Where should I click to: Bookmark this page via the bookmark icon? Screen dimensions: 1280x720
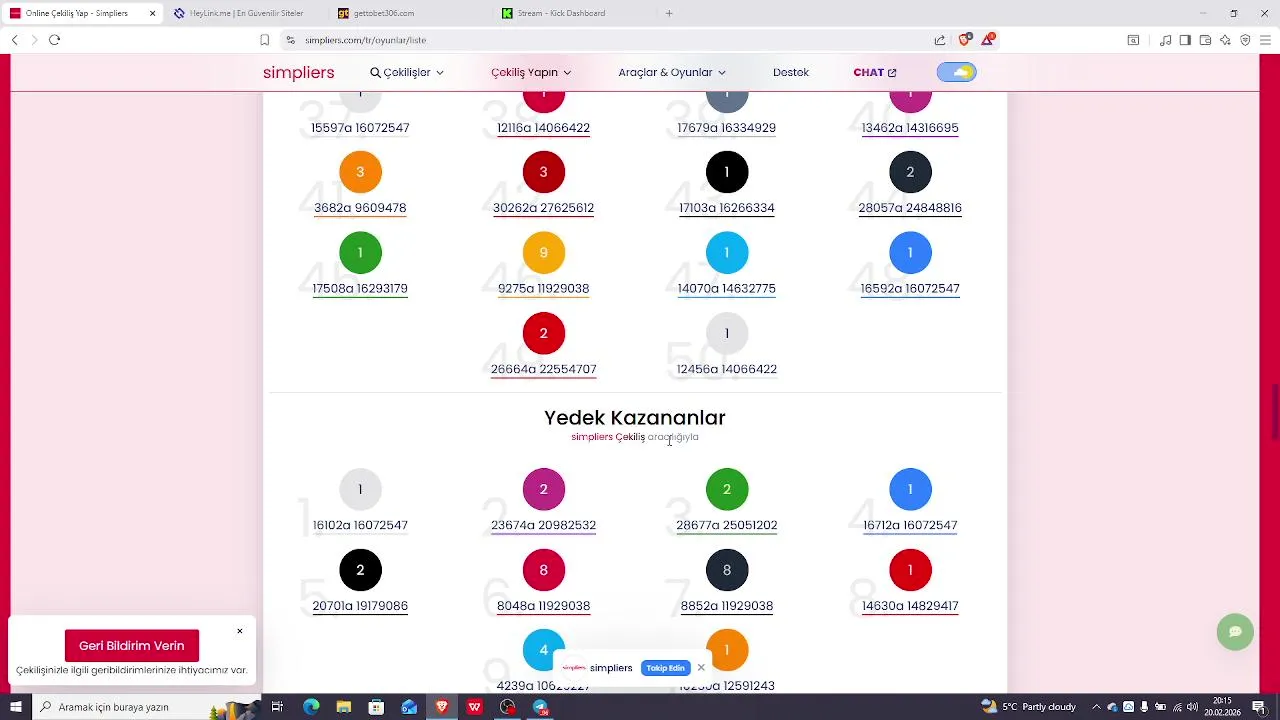pyautogui.click(x=264, y=40)
